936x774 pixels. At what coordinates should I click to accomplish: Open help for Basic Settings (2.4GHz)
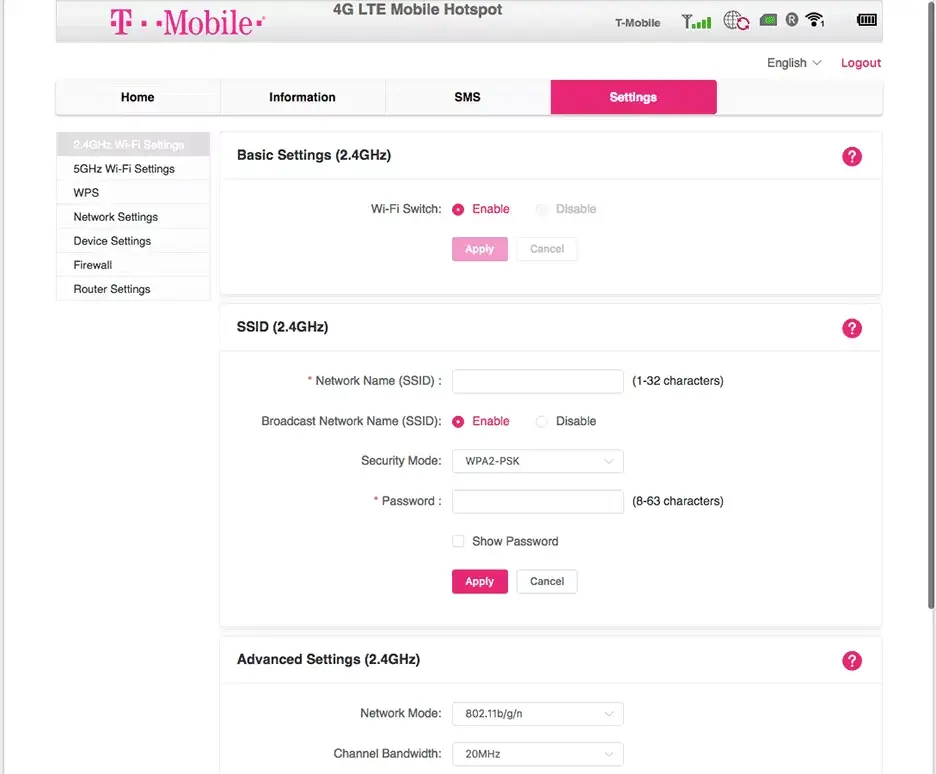coord(851,156)
